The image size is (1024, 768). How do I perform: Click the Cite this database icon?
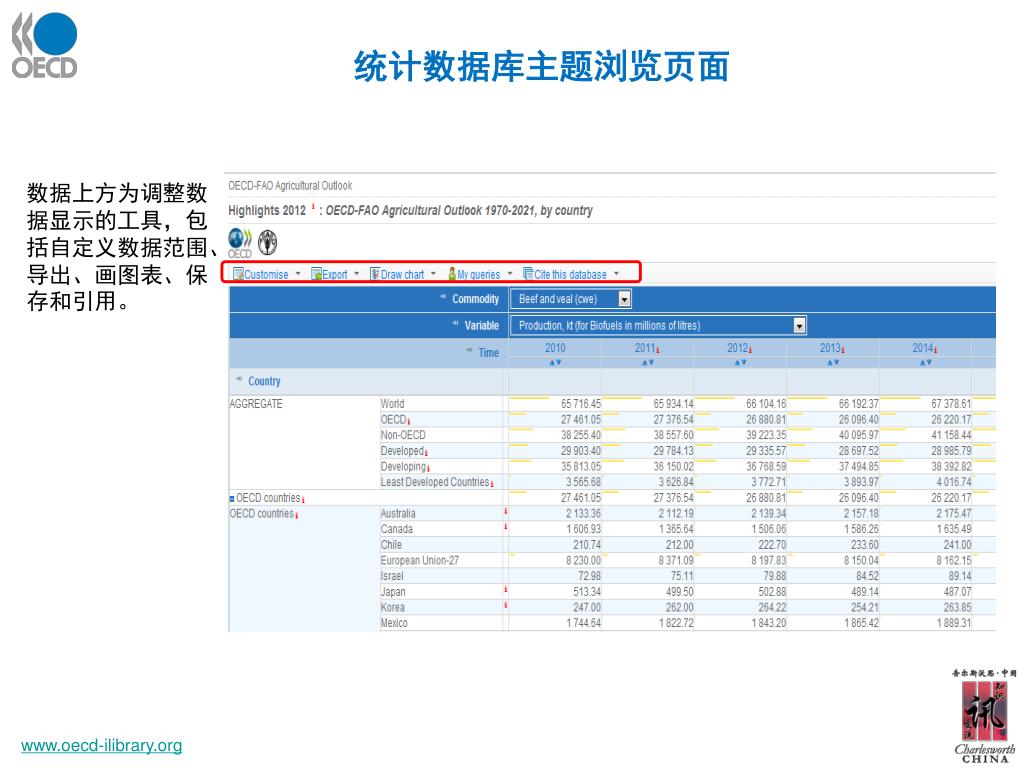pos(528,274)
